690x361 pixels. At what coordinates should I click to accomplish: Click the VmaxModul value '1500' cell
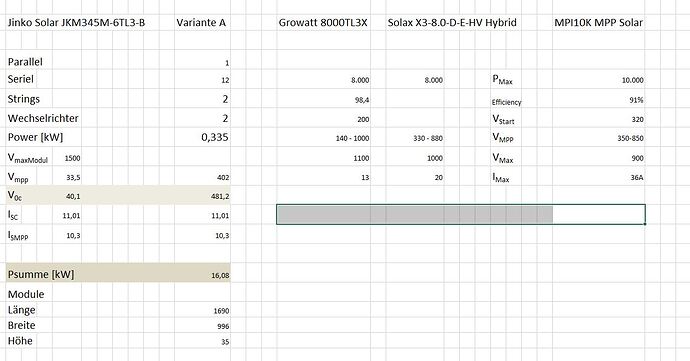click(x=73, y=158)
